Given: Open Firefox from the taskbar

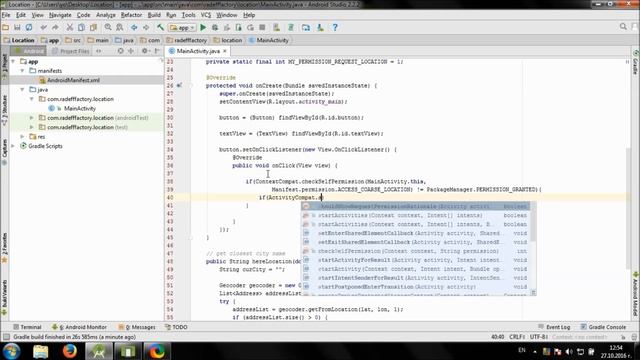Looking at the screenshot, I should 69,351.
